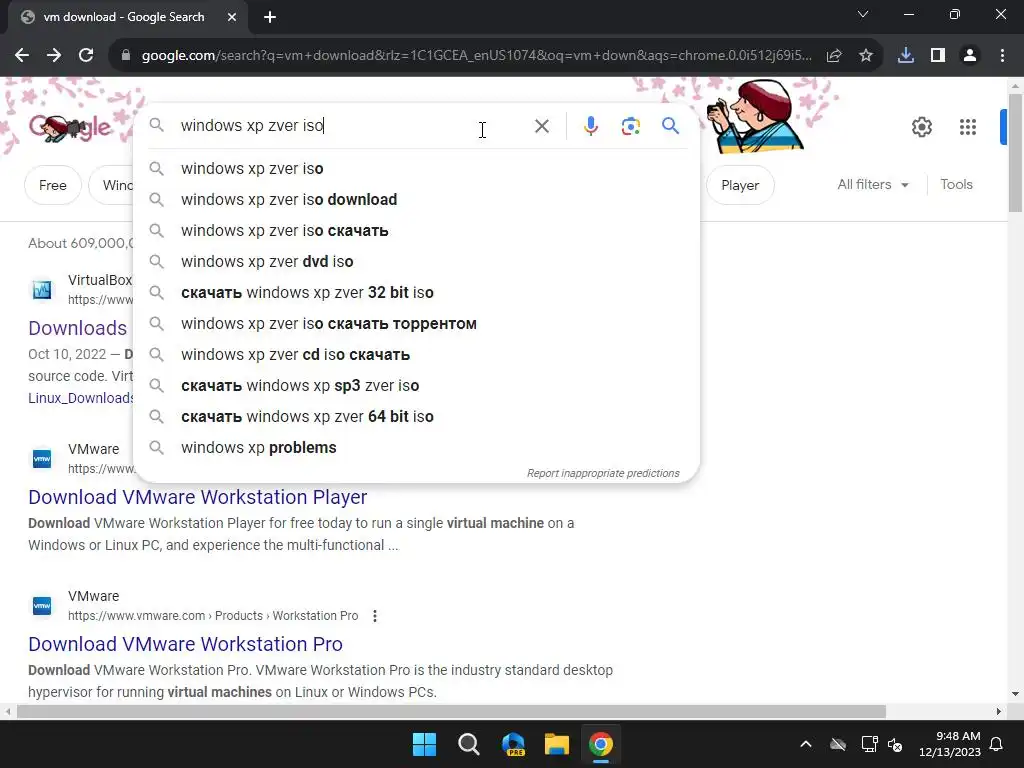Click the view site information lock icon
The width and height of the screenshot is (1024, 768).
(x=126, y=56)
